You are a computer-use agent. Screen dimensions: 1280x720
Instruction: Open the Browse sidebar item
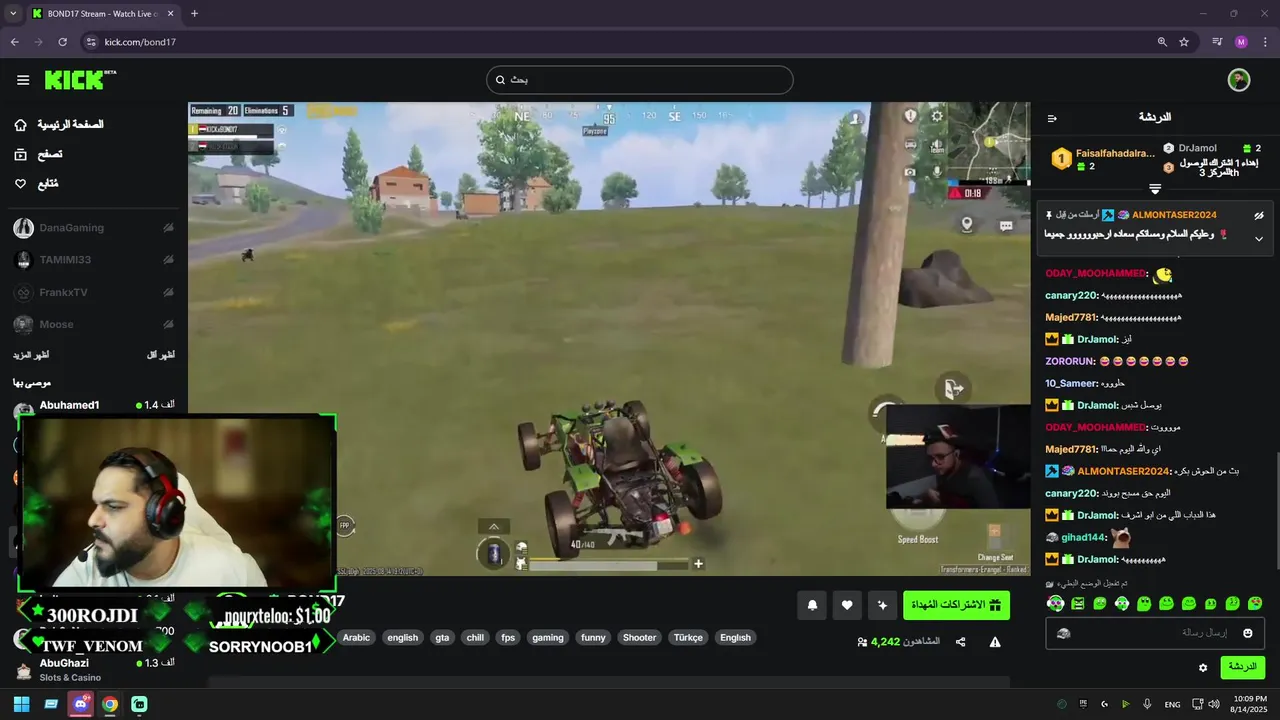(x=40, y=155)
